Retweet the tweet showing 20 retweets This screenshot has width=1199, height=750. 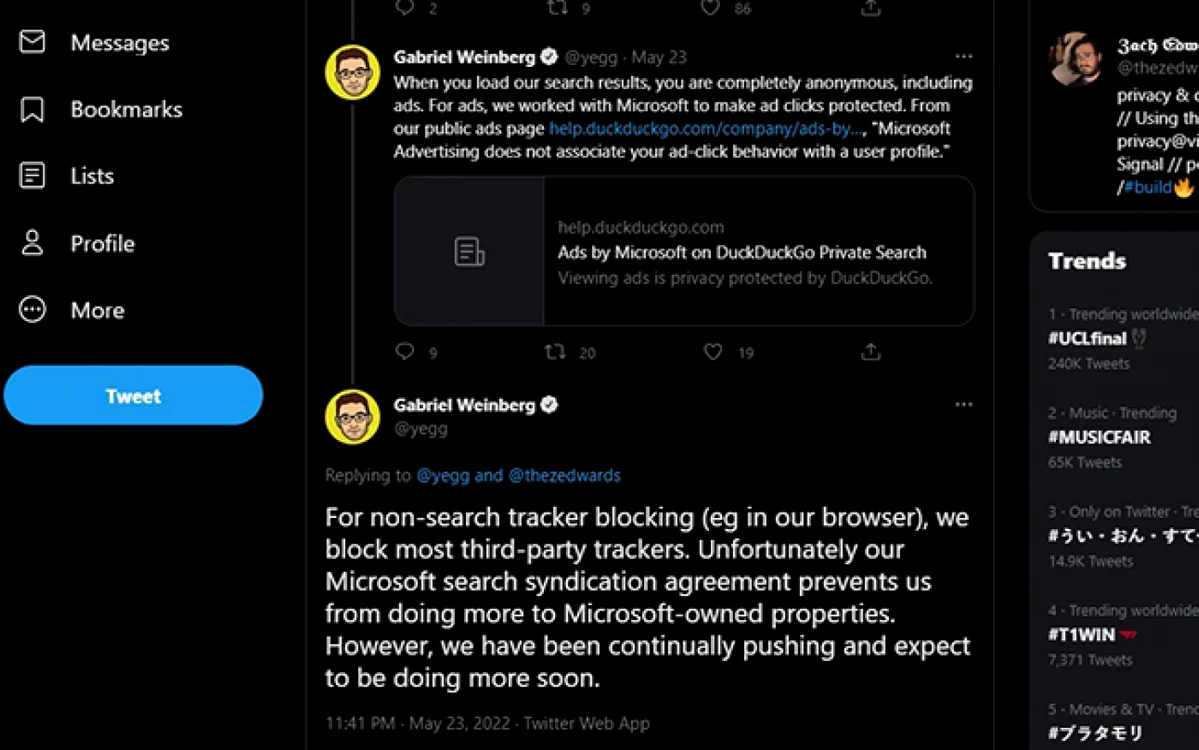point(555,352)
